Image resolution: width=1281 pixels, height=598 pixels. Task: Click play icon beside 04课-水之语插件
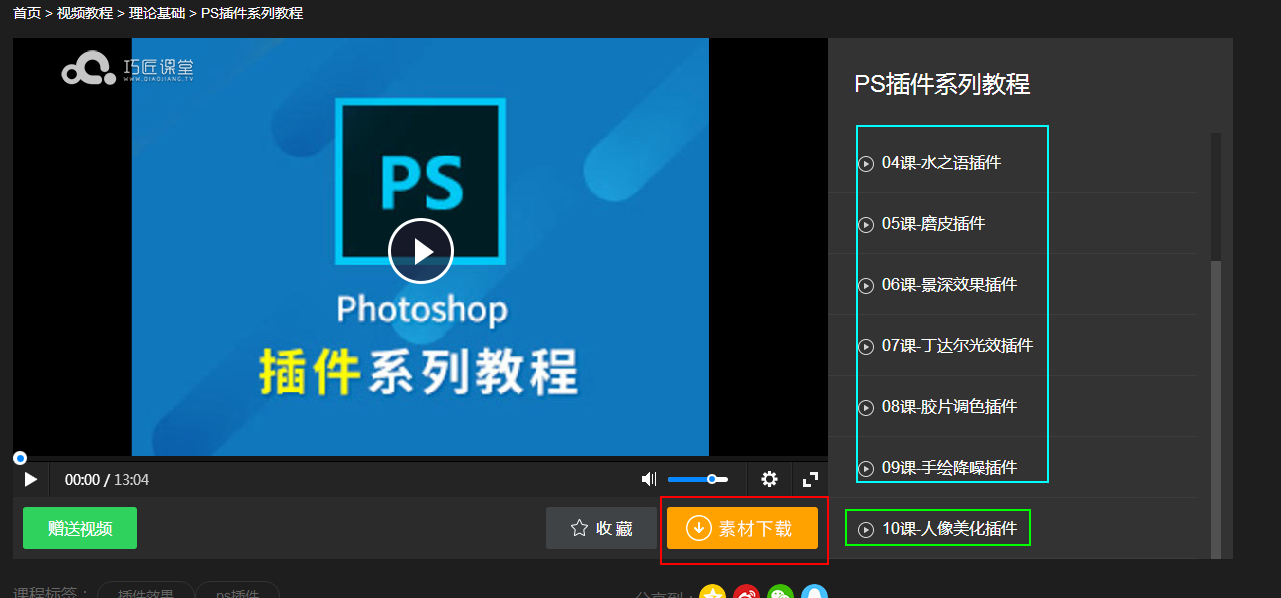coord(866,164)
